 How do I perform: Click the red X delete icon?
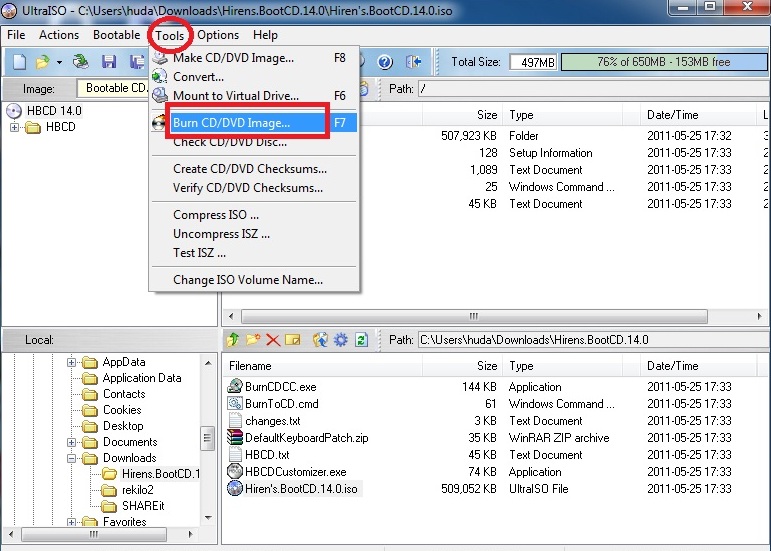pos(273,340)
